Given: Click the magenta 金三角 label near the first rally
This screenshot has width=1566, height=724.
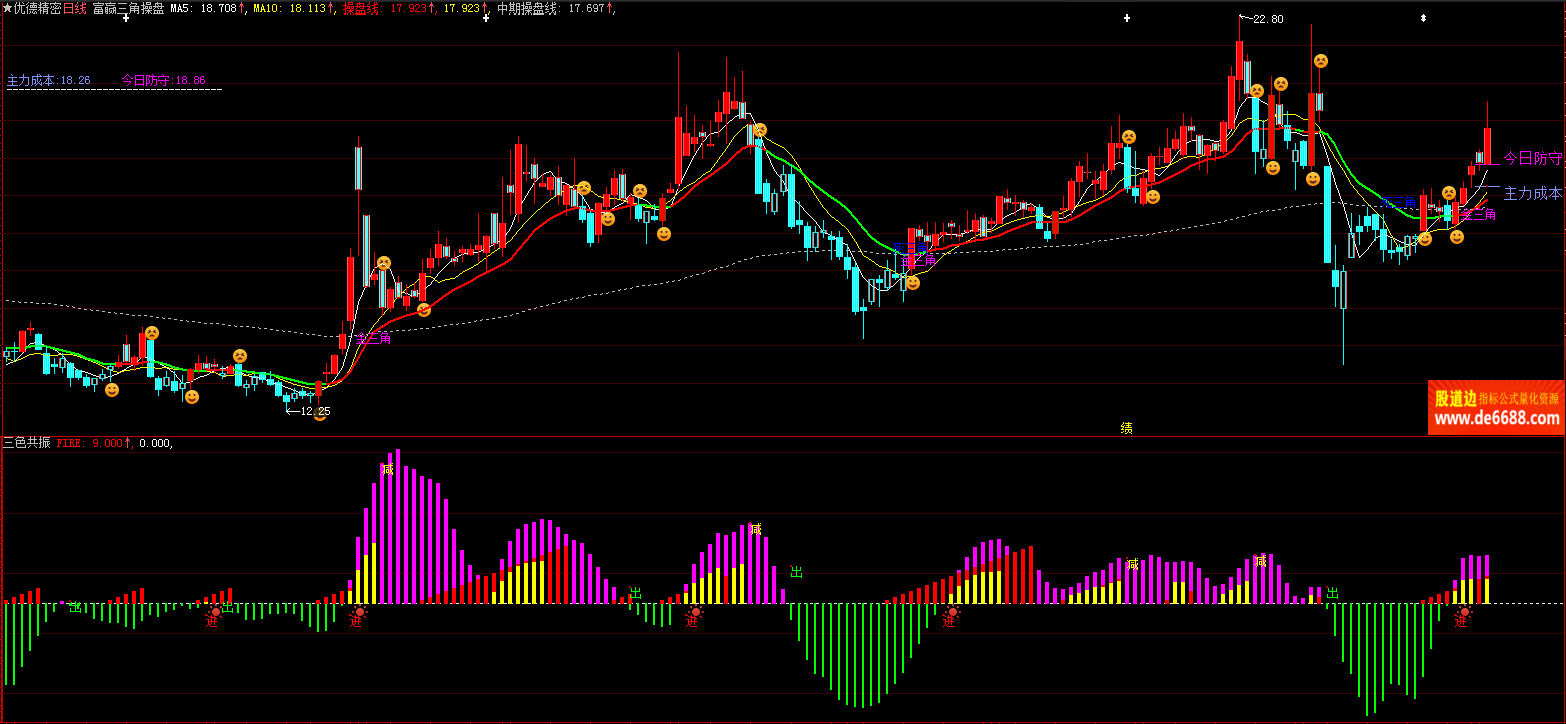Looking at the screenshot, I should (x=374, y=338).
